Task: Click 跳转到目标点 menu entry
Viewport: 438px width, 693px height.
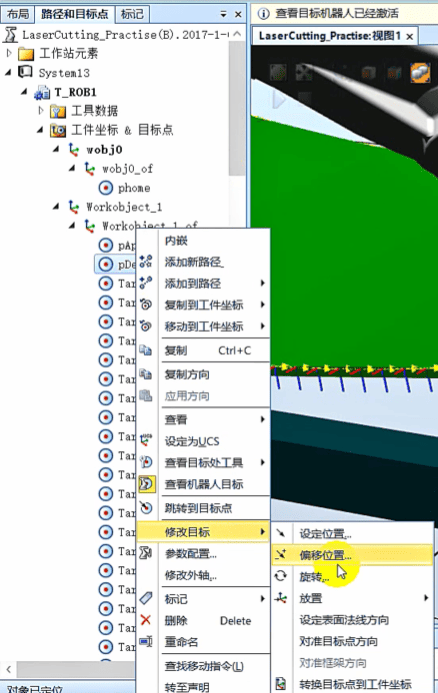Action: click(203, 508)
